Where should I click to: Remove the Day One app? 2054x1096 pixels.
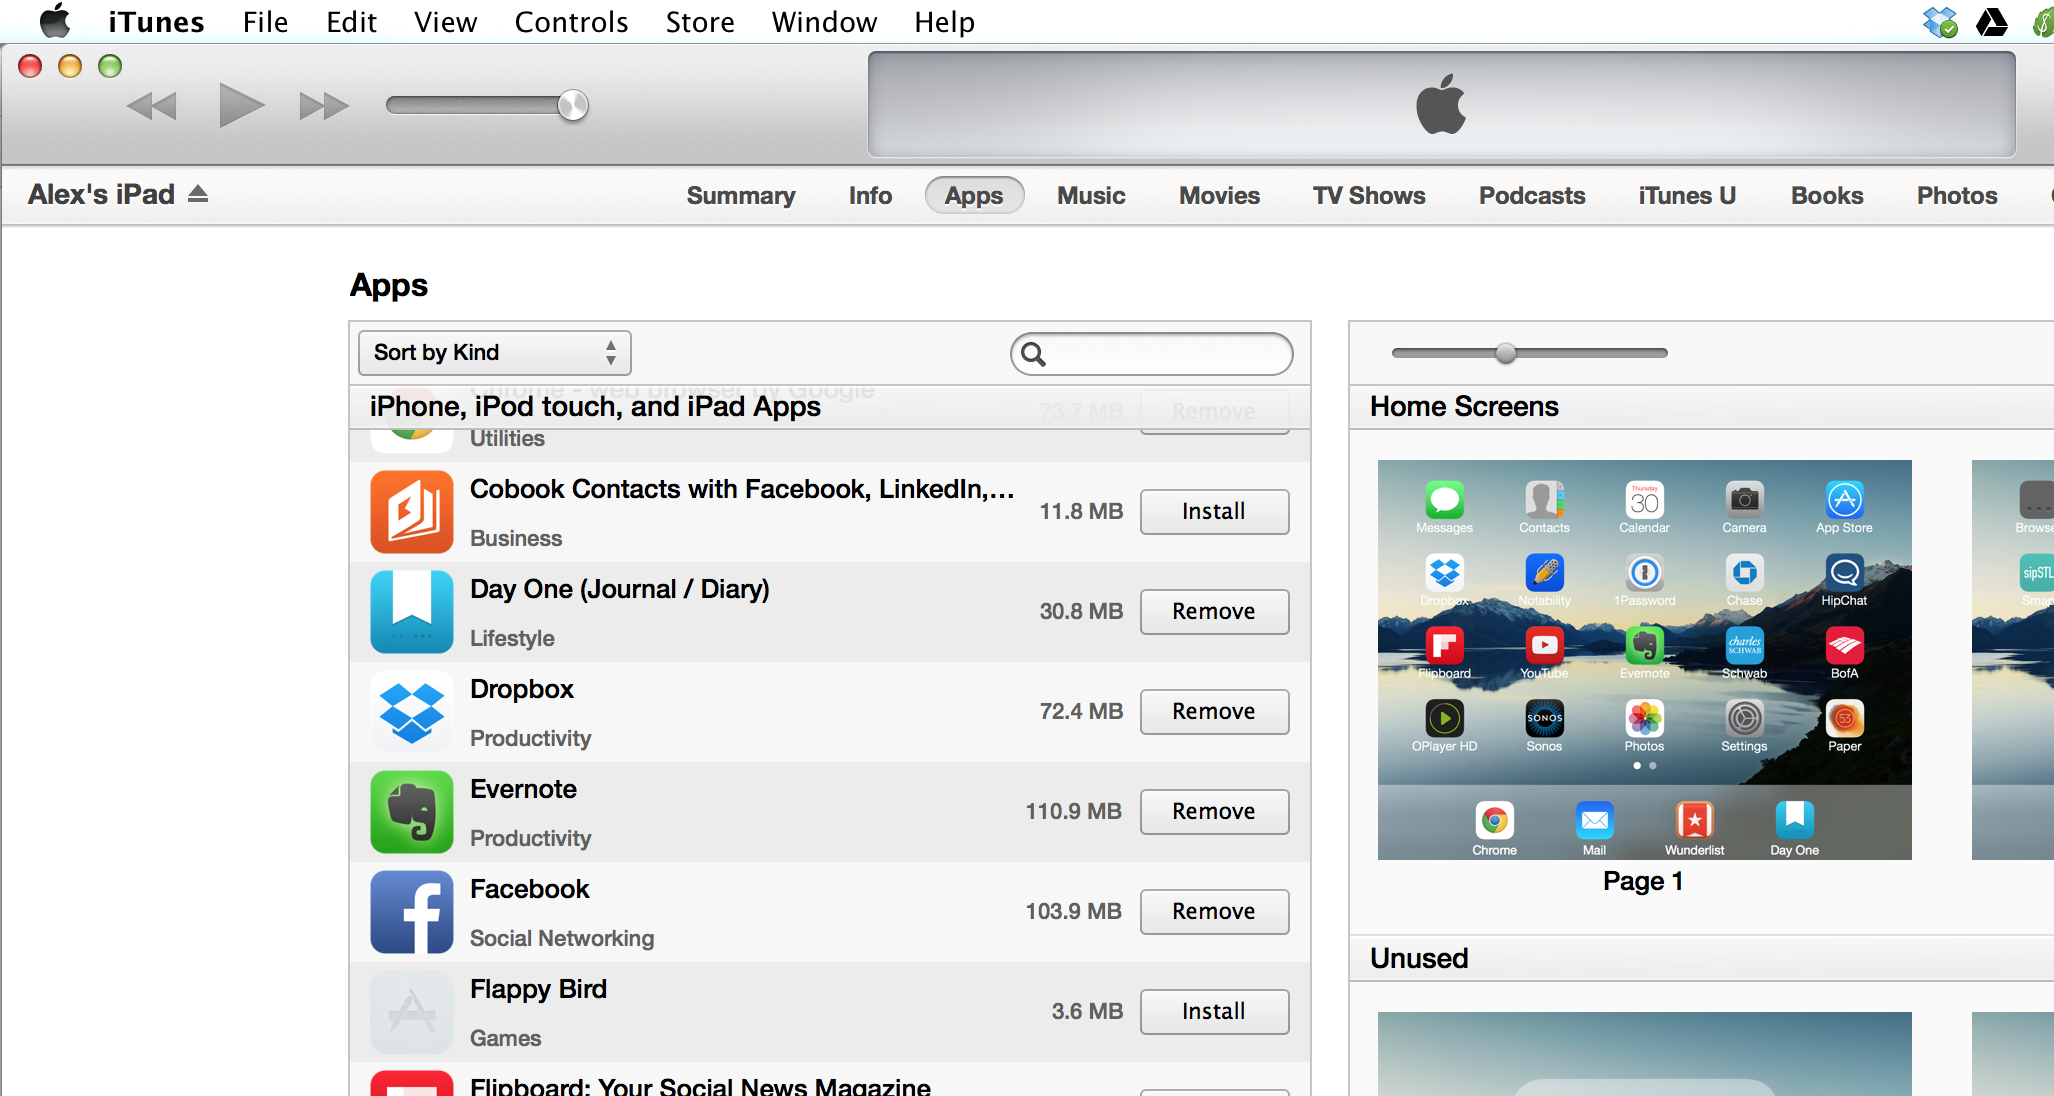tap(1213, 612)
